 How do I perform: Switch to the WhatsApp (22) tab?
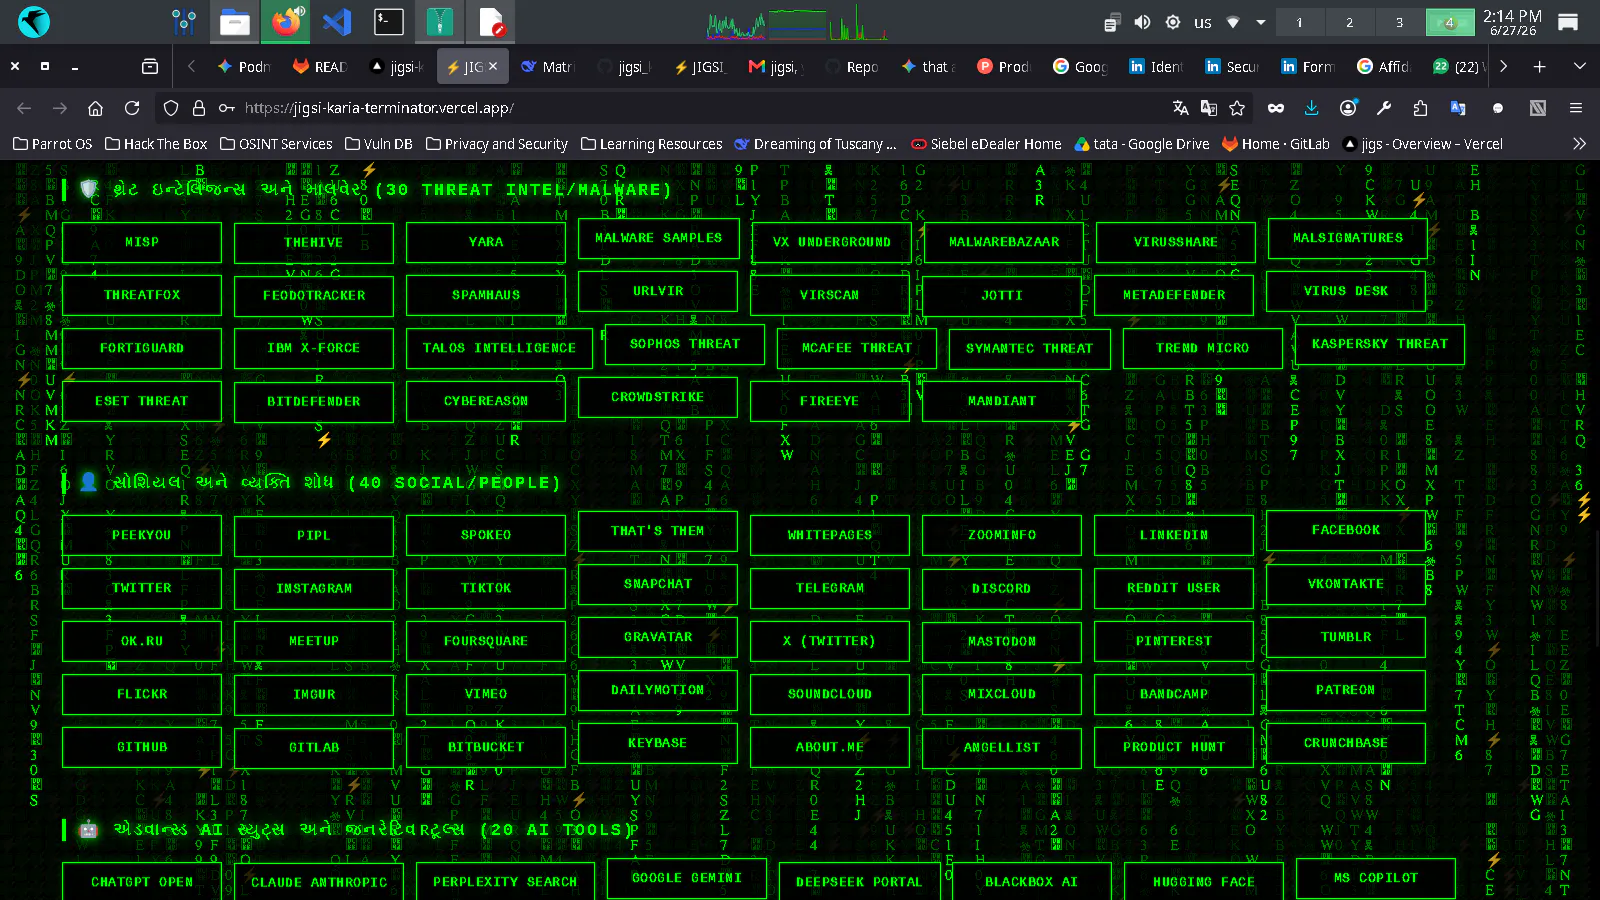[x=1461, y=67]
